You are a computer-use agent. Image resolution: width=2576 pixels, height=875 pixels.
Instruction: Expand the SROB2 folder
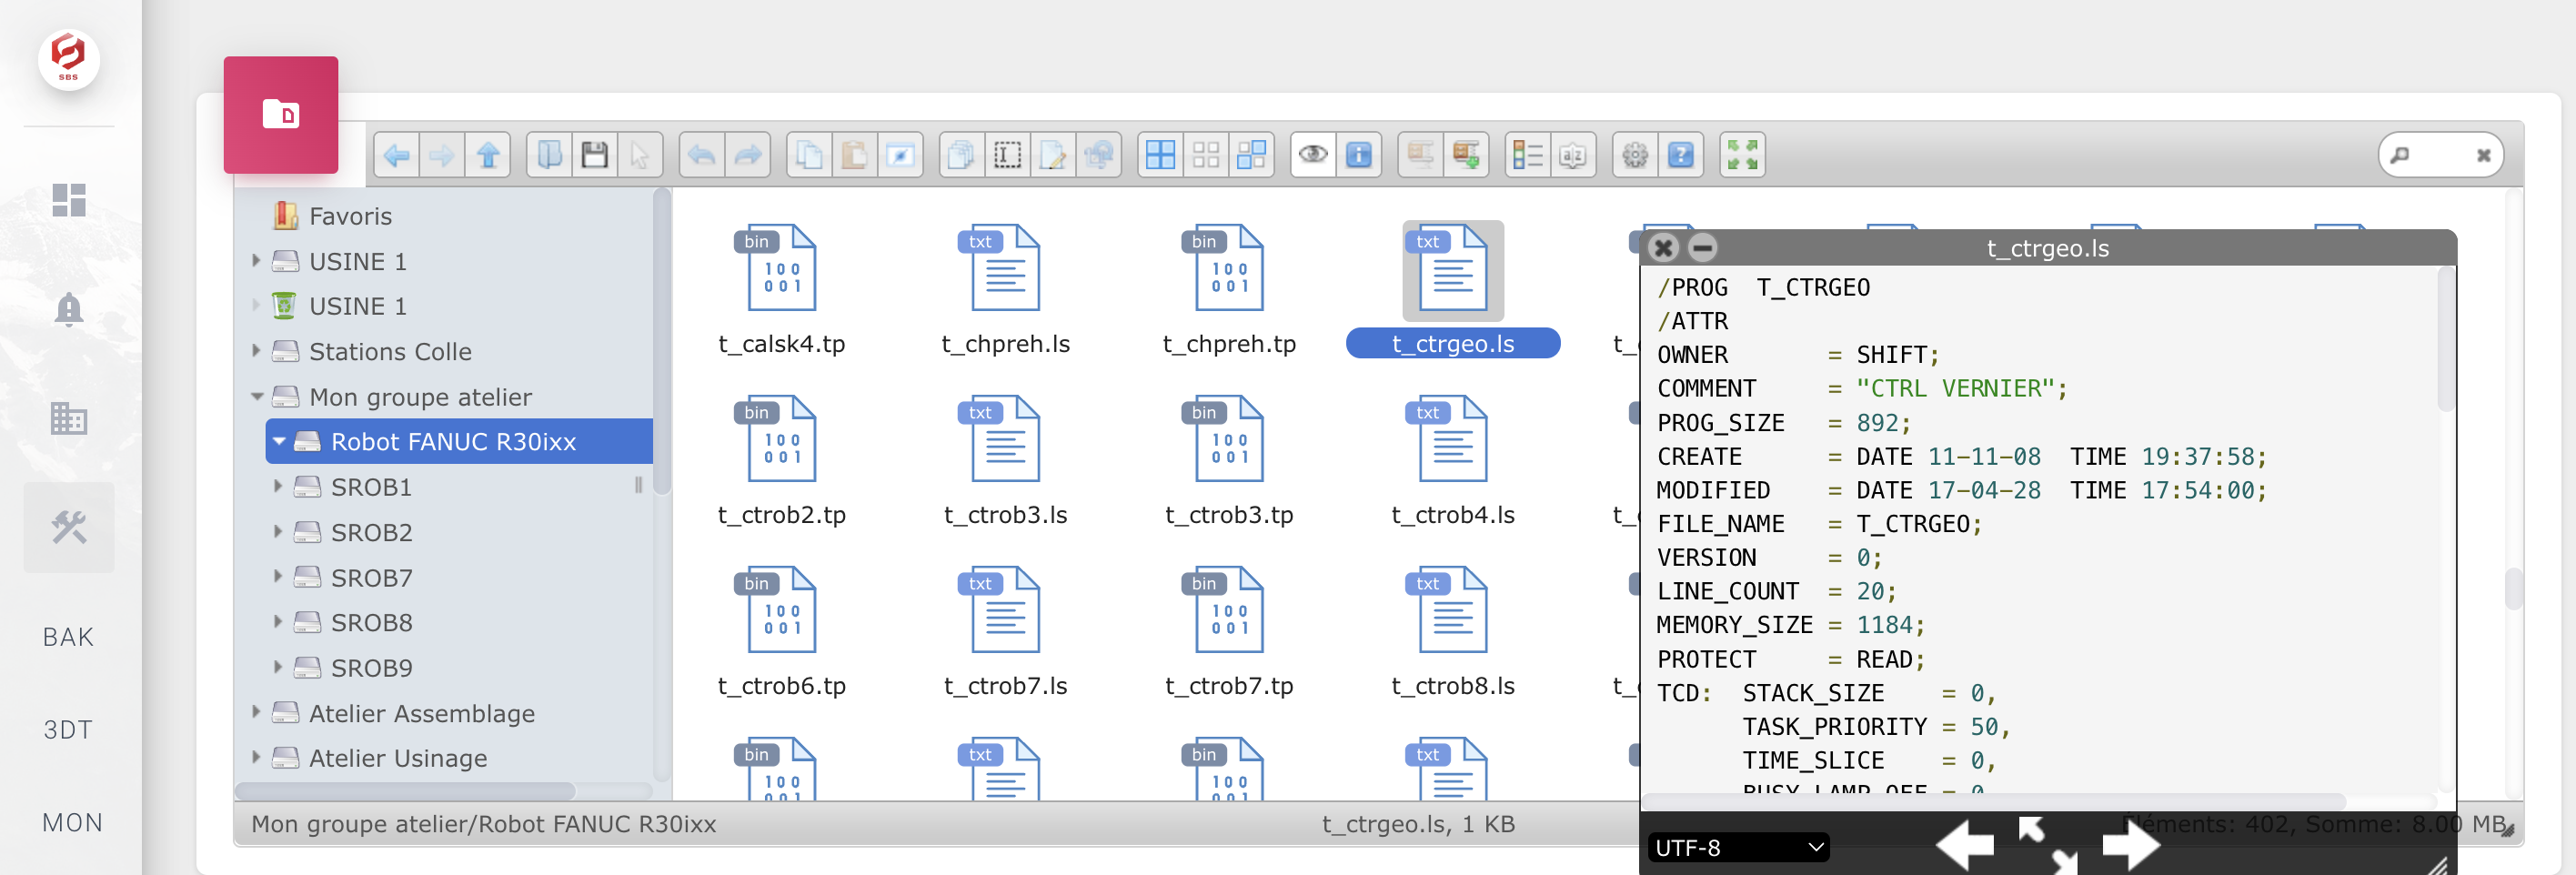coord(278,532)
